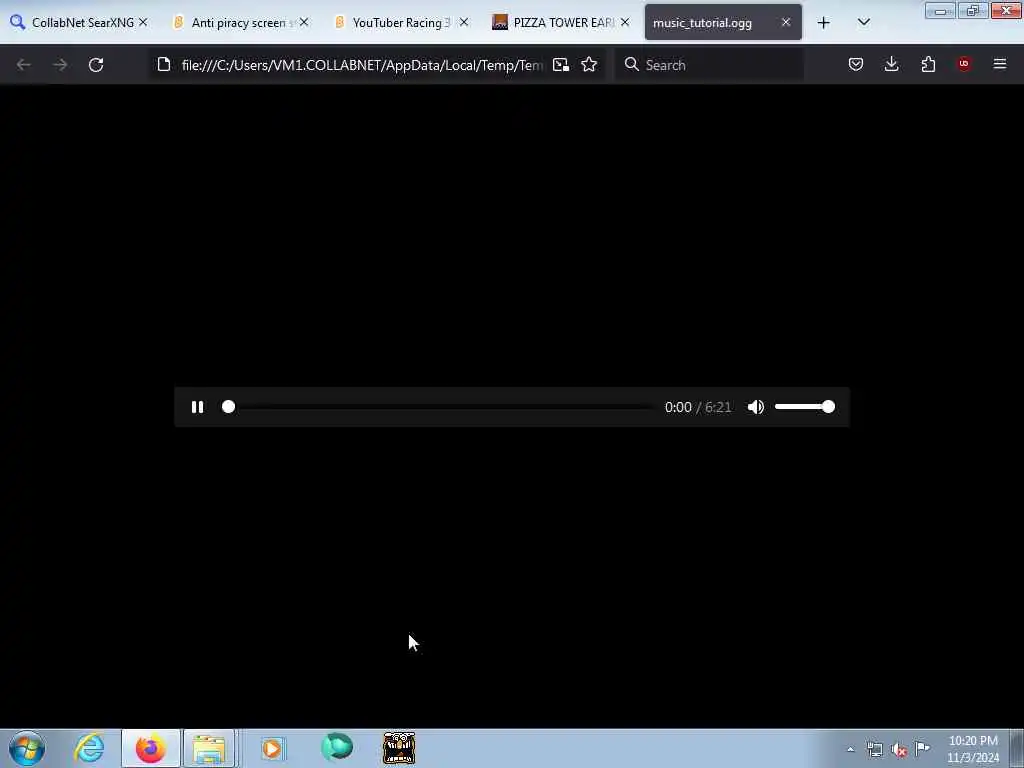Click the file page info icon
The height and width of the screenshot is (768, 1024).
point(164,65)
